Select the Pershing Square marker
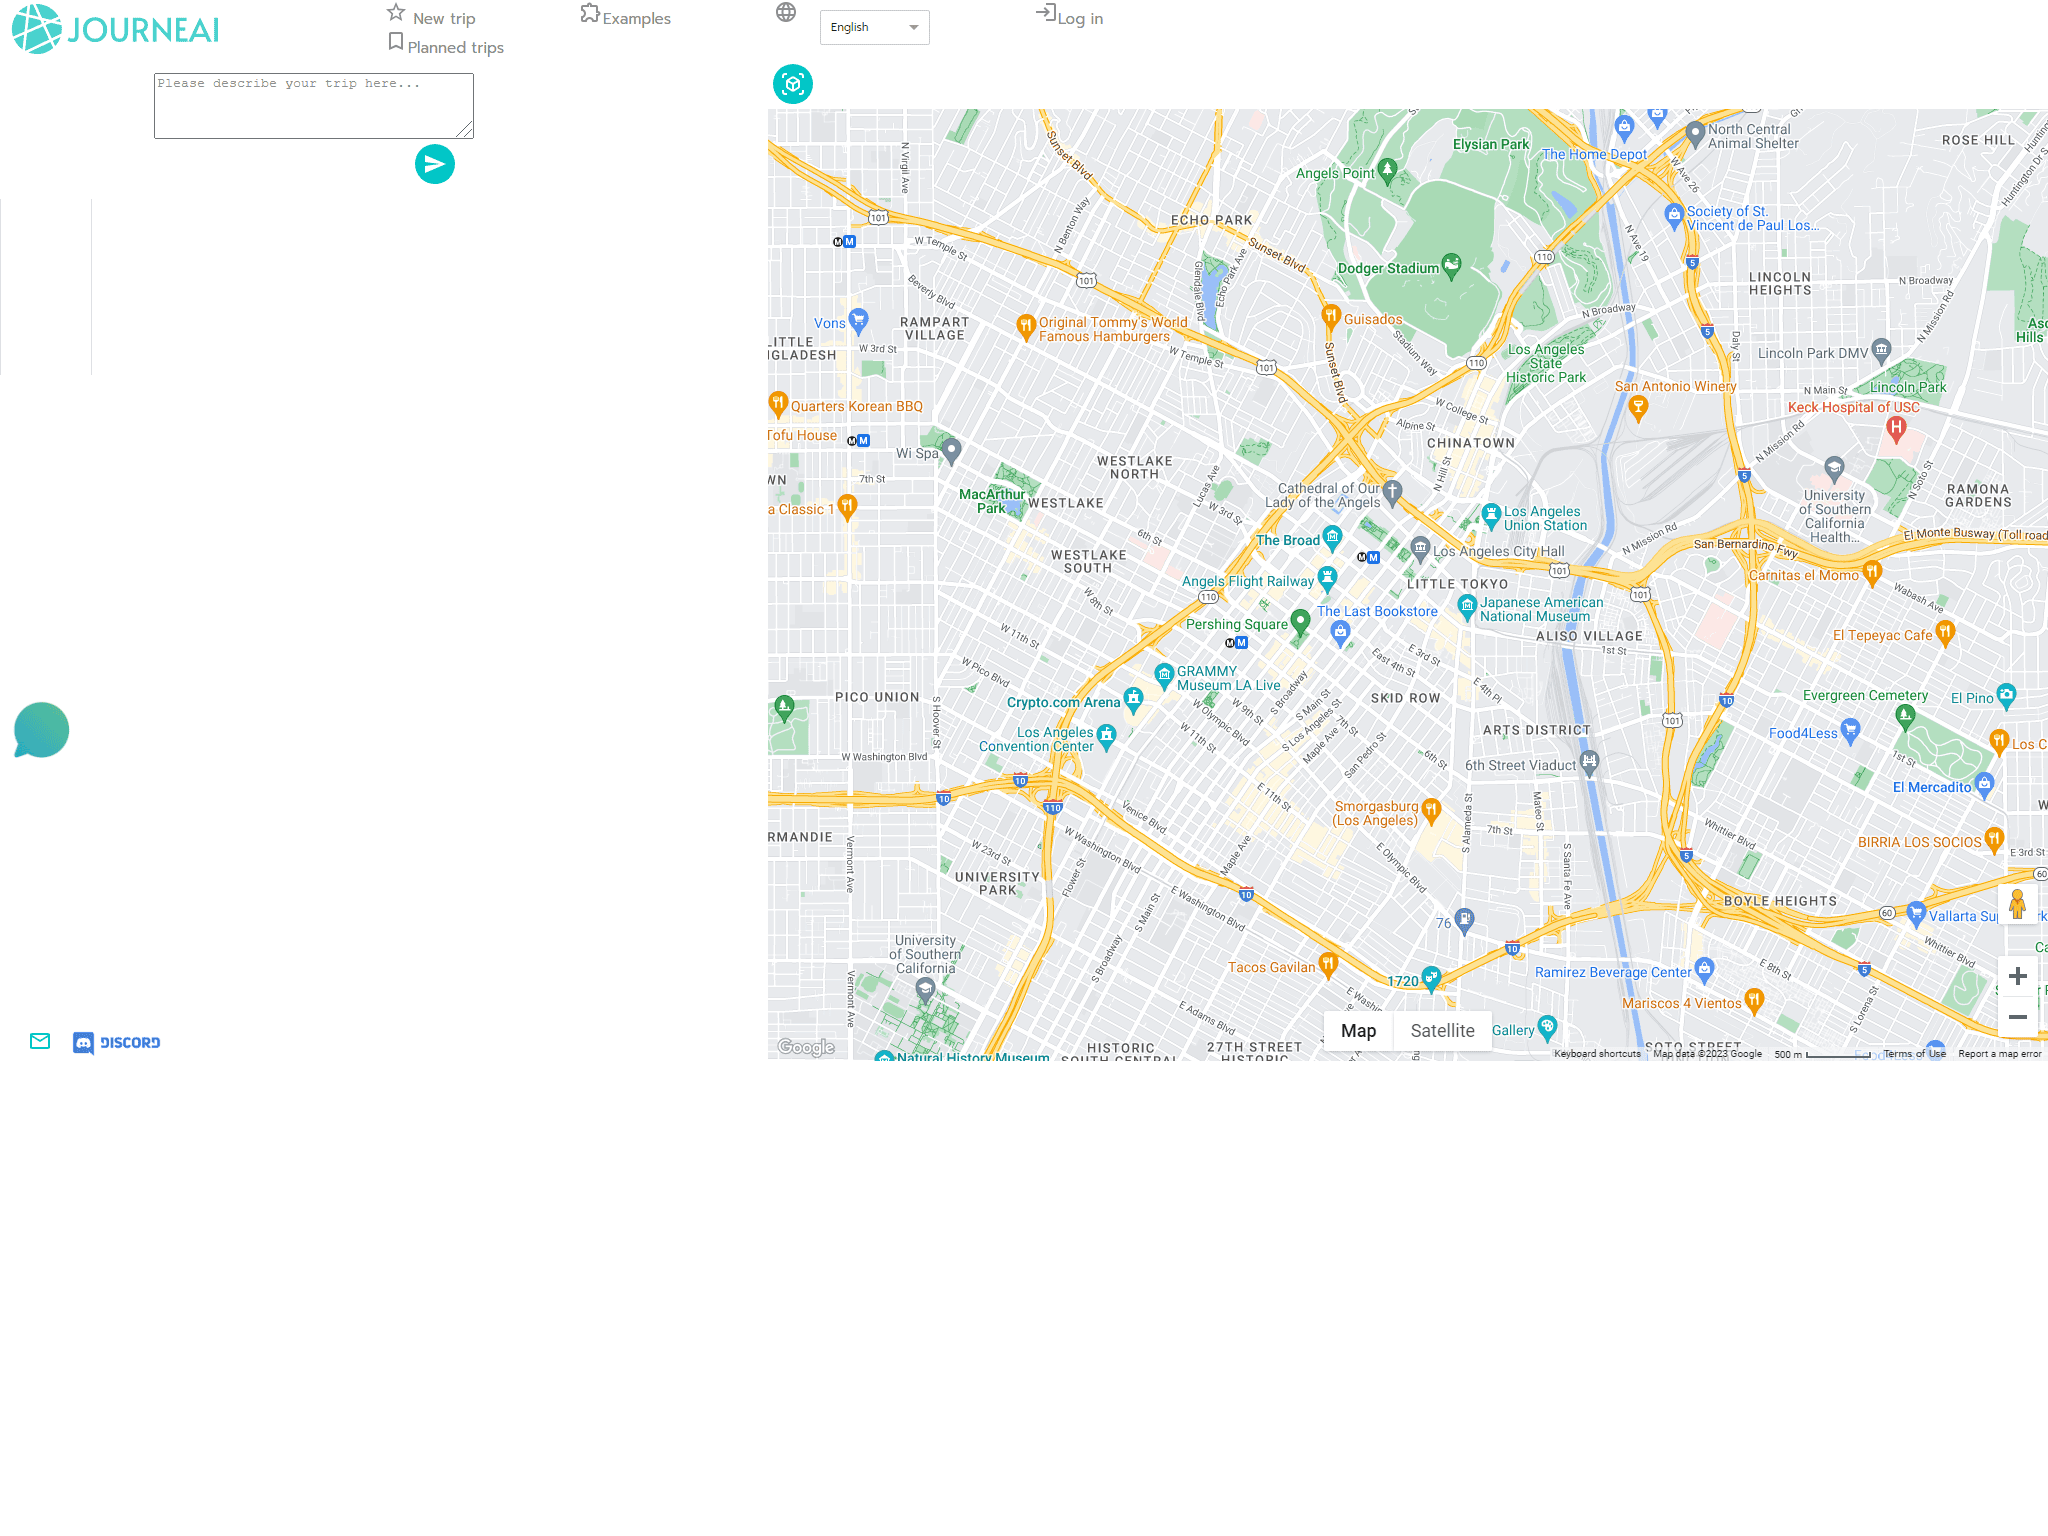This screenshot has width=2048, height=1536. tap(1300, 622)
